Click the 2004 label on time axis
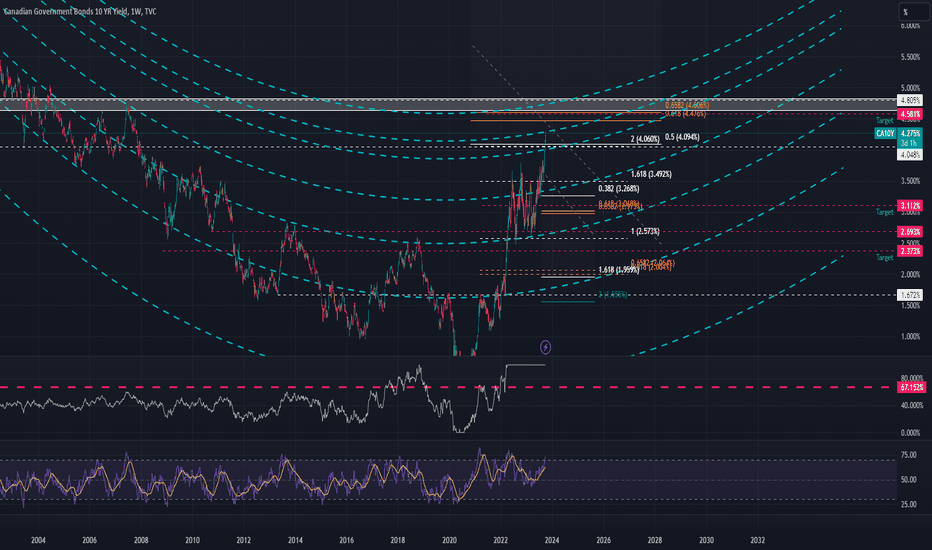The height and width of the screenshot is (550, 932). point(38,540)
